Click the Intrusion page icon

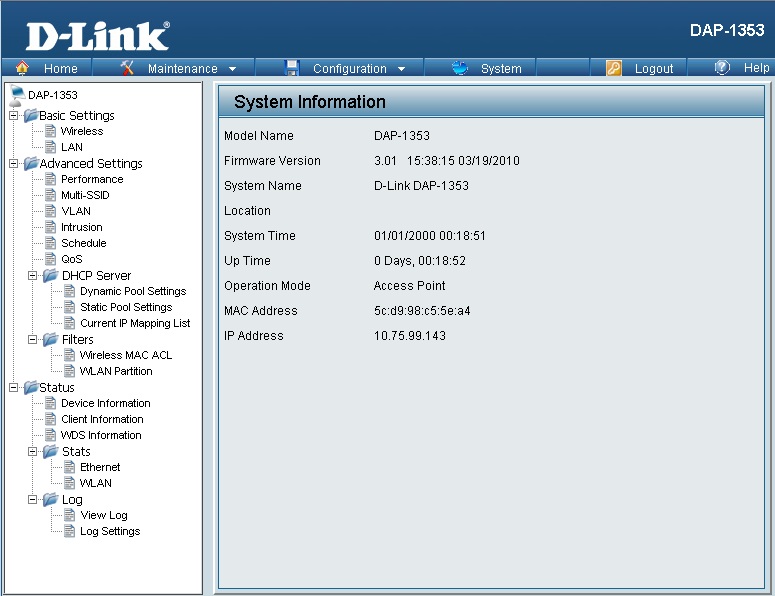tap(50, 227)
